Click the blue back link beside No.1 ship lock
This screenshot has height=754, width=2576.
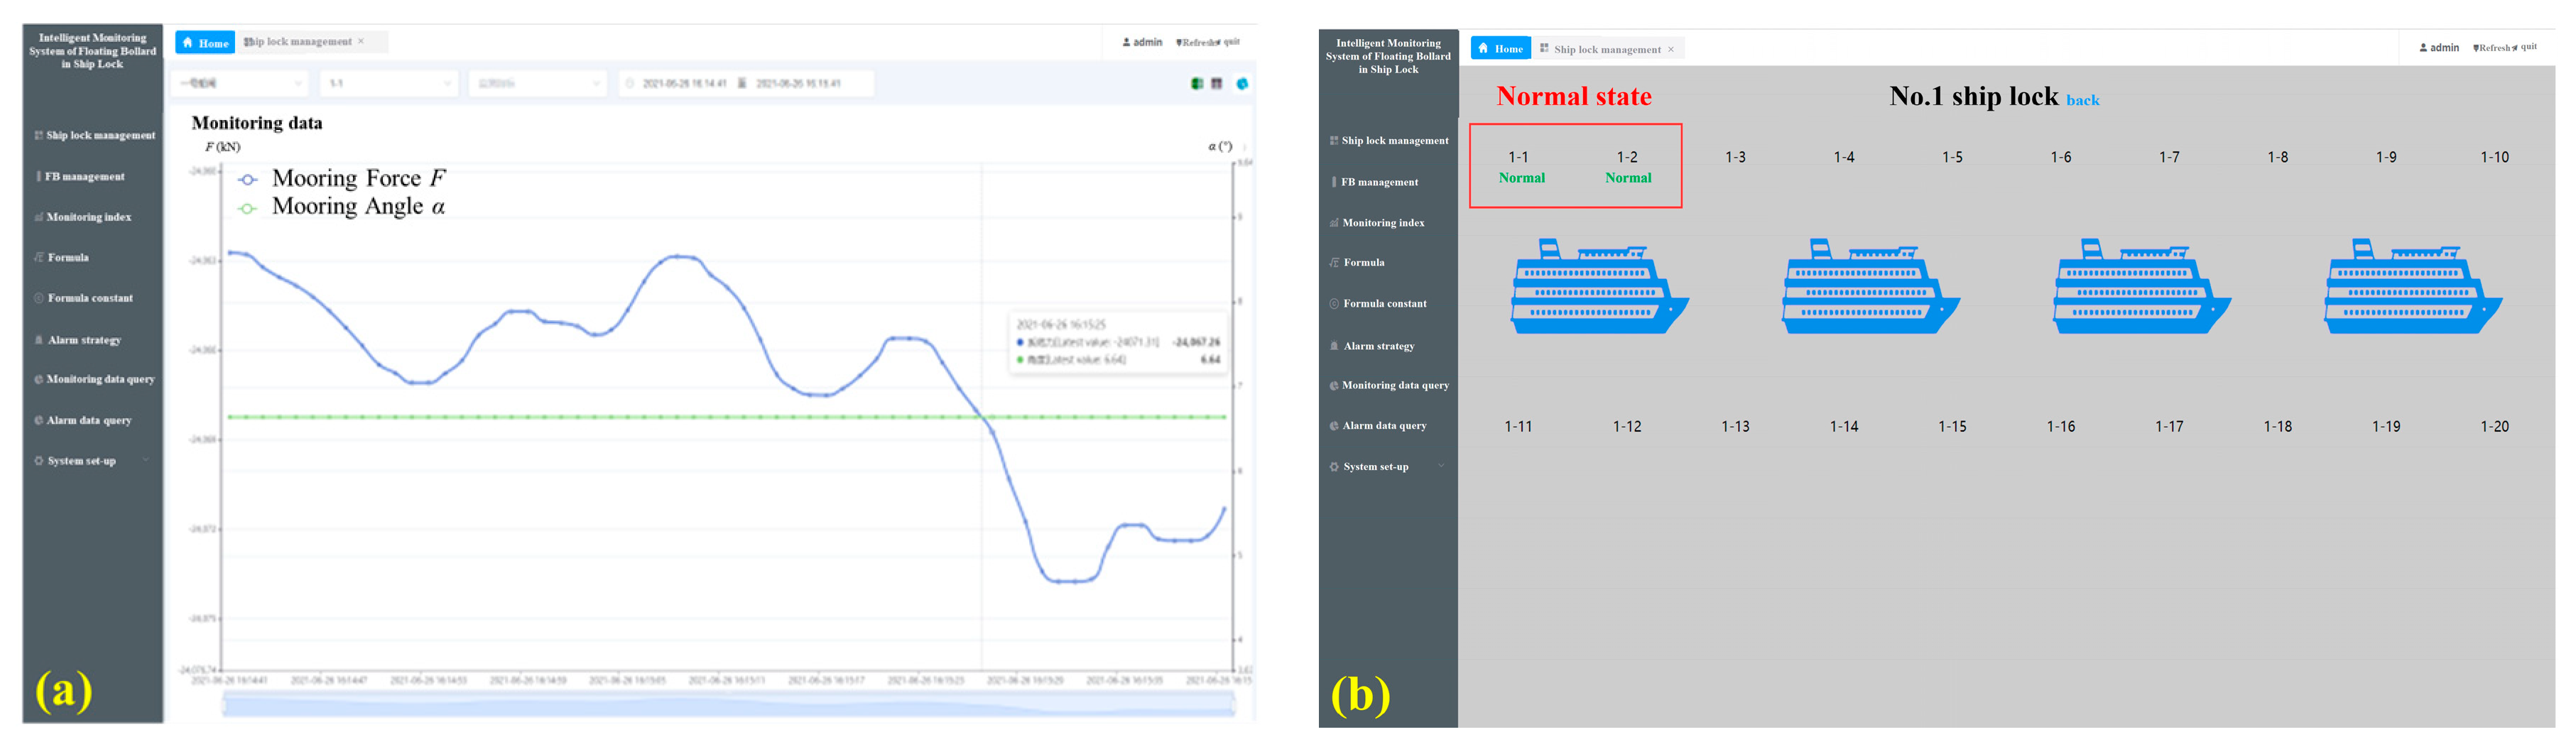pos(2082,100)
